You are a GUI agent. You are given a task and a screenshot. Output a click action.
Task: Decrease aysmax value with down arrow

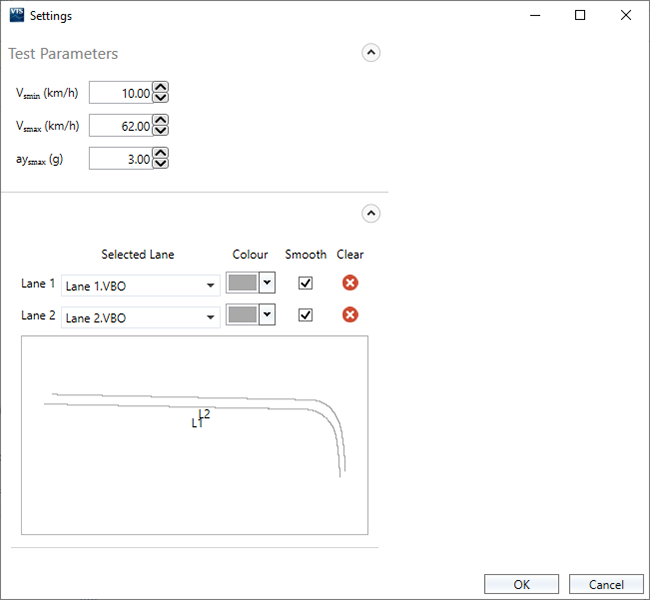pos(161,164)
